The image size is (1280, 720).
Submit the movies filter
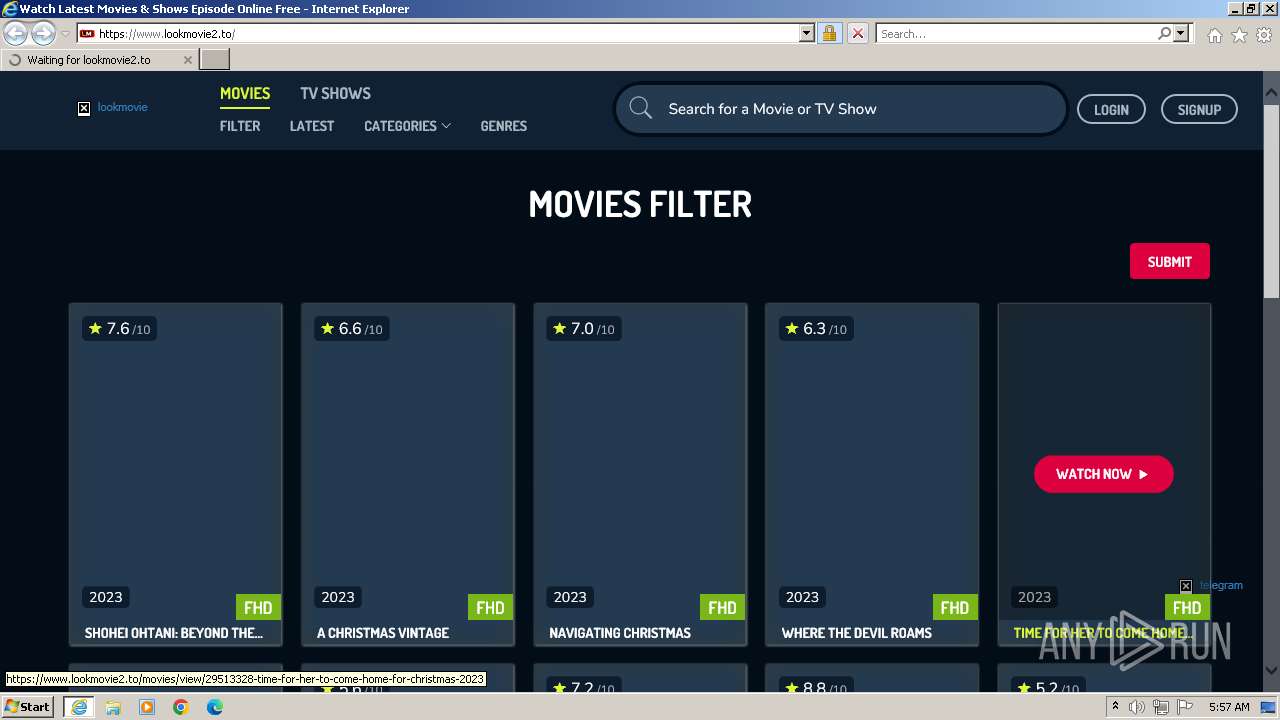1169,261
